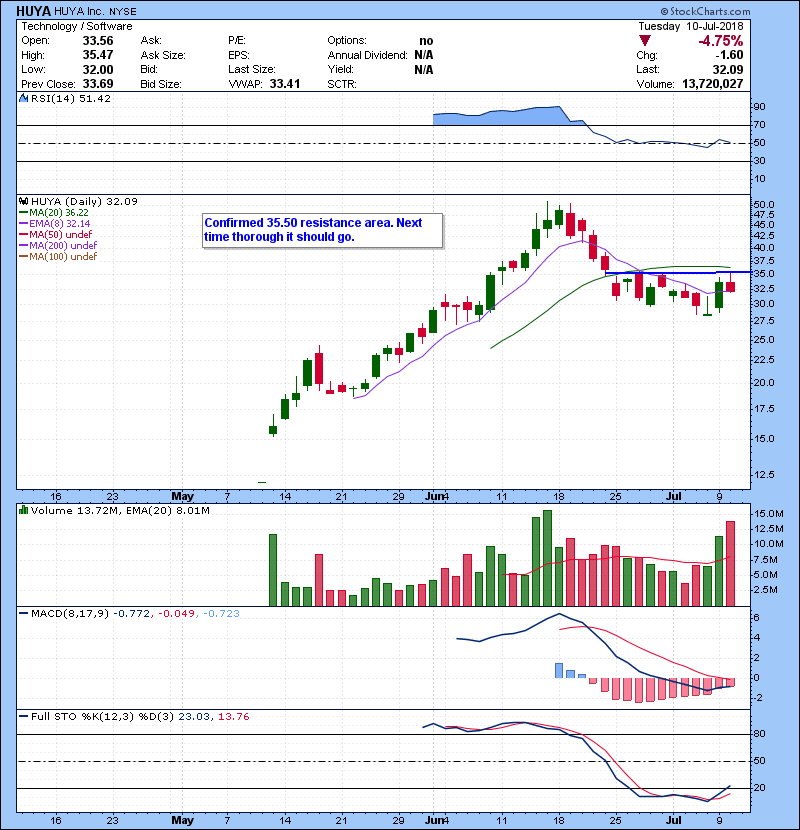Click the 'MA(200) undef' legend entry

pos(63,246)
